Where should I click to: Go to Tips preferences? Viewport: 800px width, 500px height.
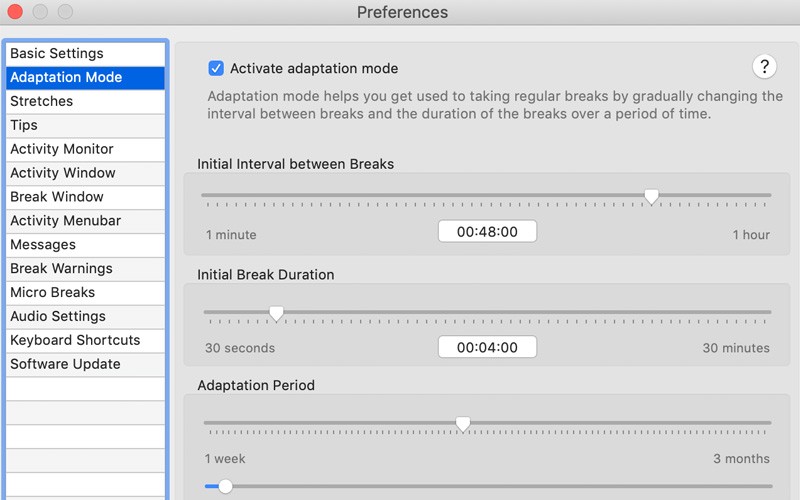(85, 125)
